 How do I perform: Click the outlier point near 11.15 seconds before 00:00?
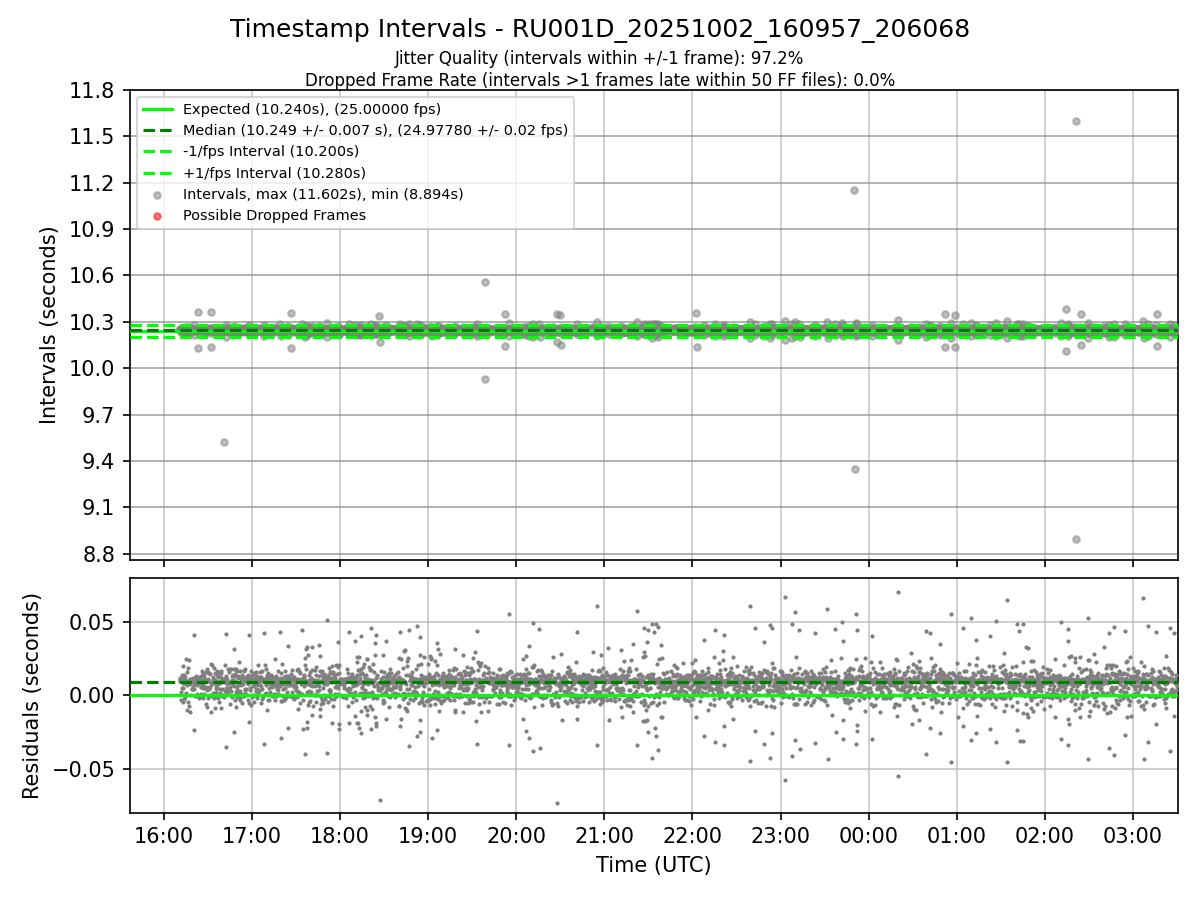tap(854, 190)
